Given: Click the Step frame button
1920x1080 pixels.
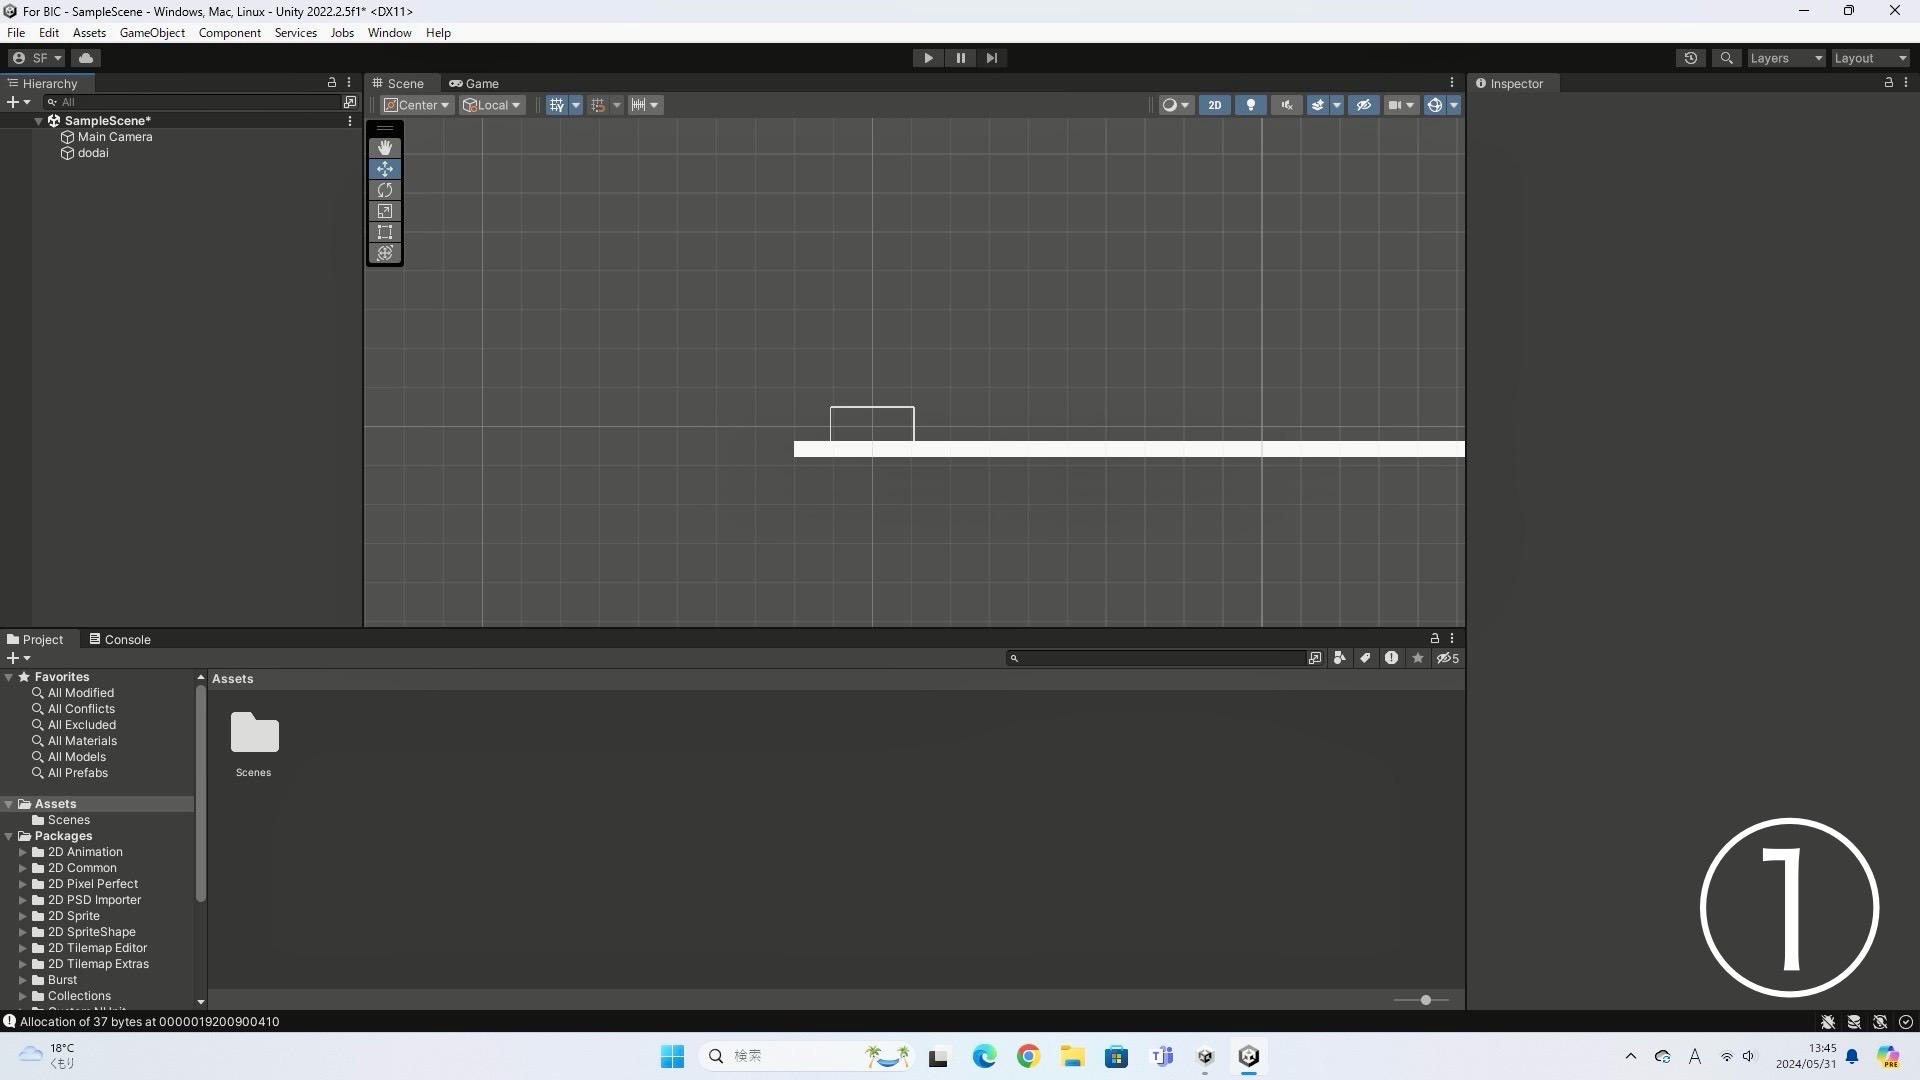Looking at the screenshot, I should point(991,58).
